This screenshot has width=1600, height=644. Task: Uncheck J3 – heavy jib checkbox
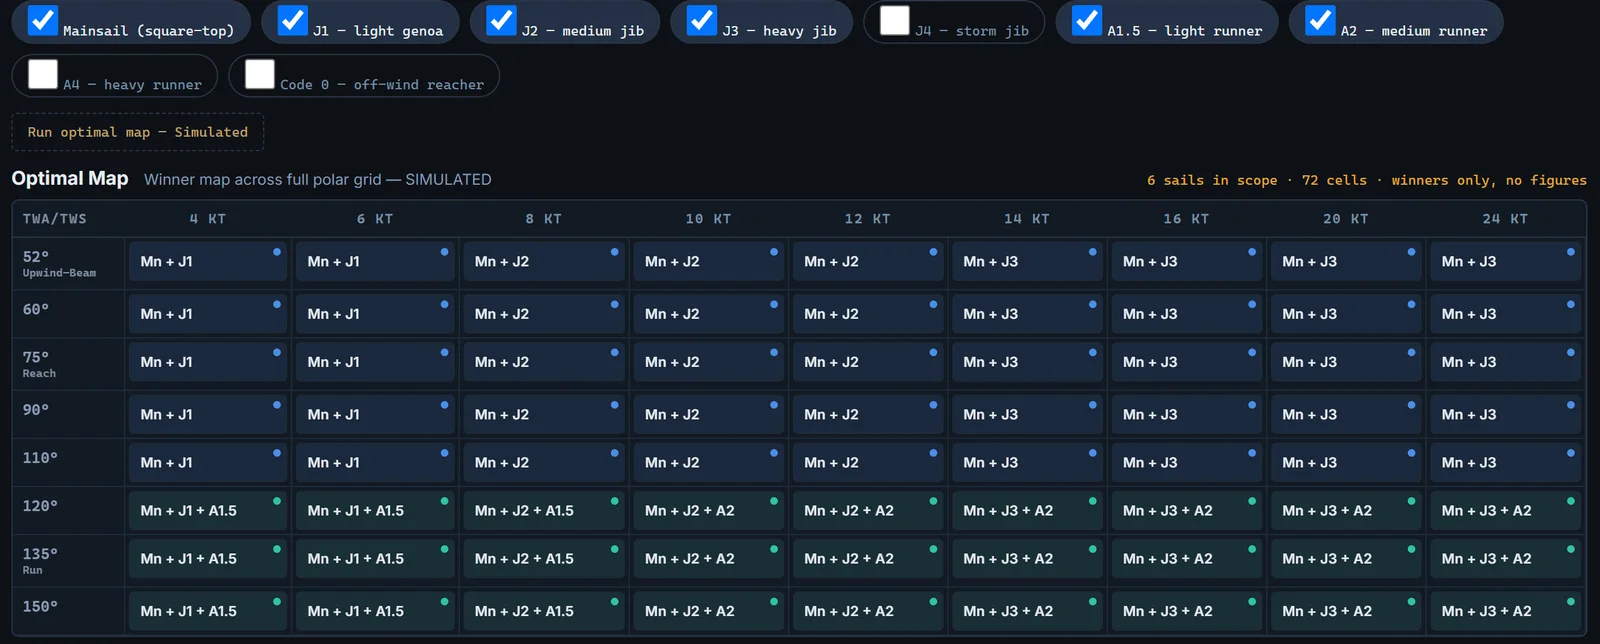pos(702,20)
